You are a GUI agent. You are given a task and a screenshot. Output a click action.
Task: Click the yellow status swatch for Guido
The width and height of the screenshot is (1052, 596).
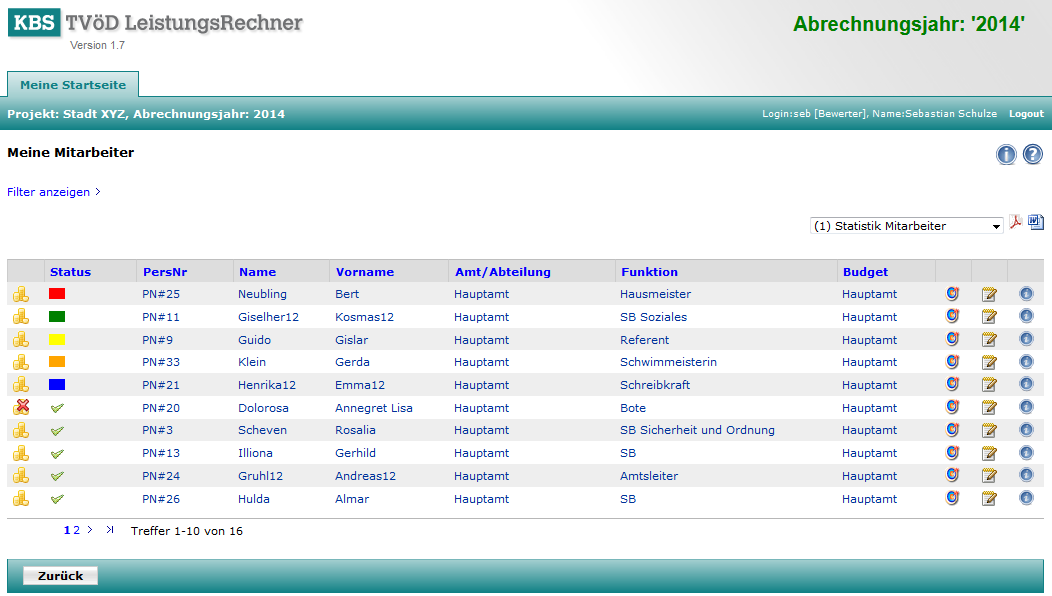(57, 340)
